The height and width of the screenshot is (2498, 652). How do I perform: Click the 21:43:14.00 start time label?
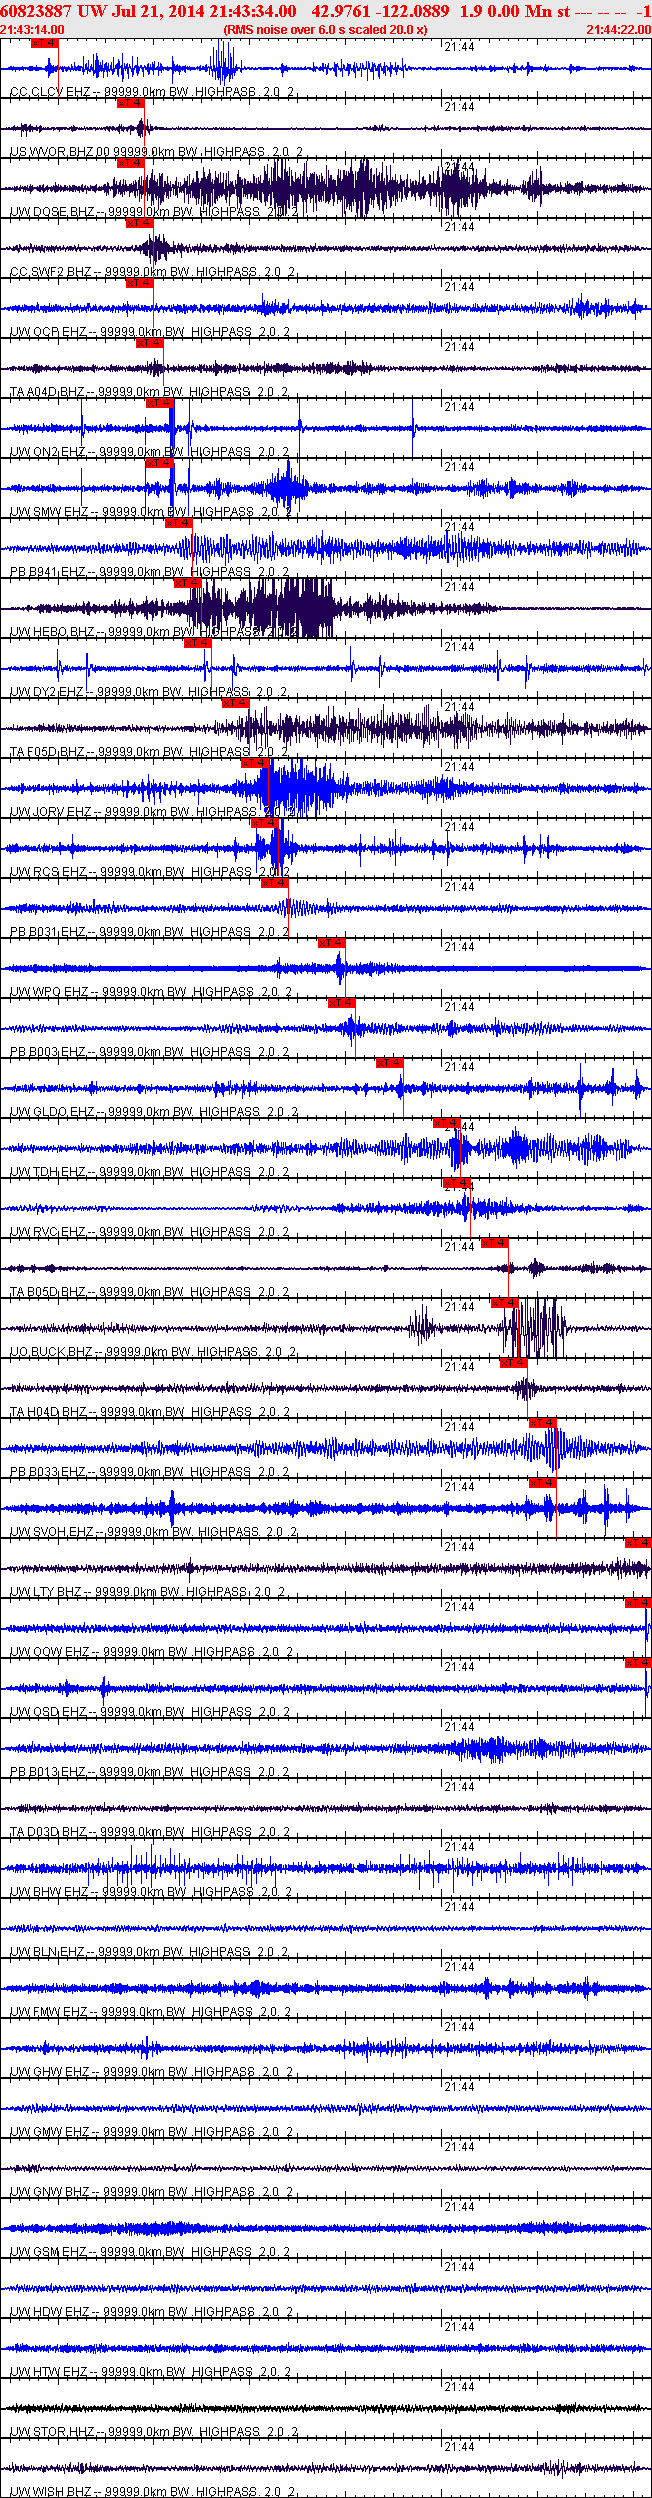click(x=33, y=30)
